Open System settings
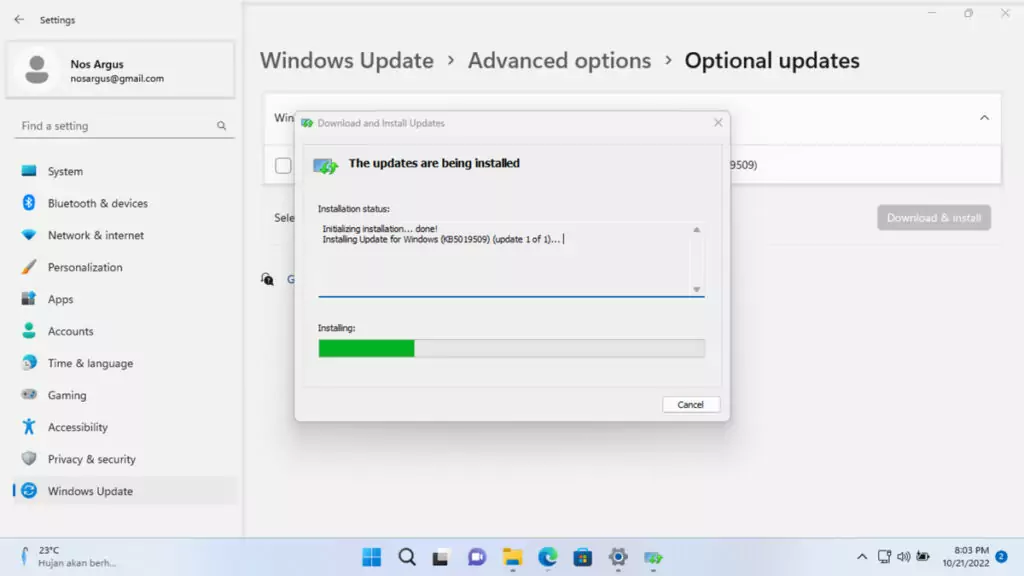The height and width of the screenshot is (576, 1024). [x=125, y=171]
